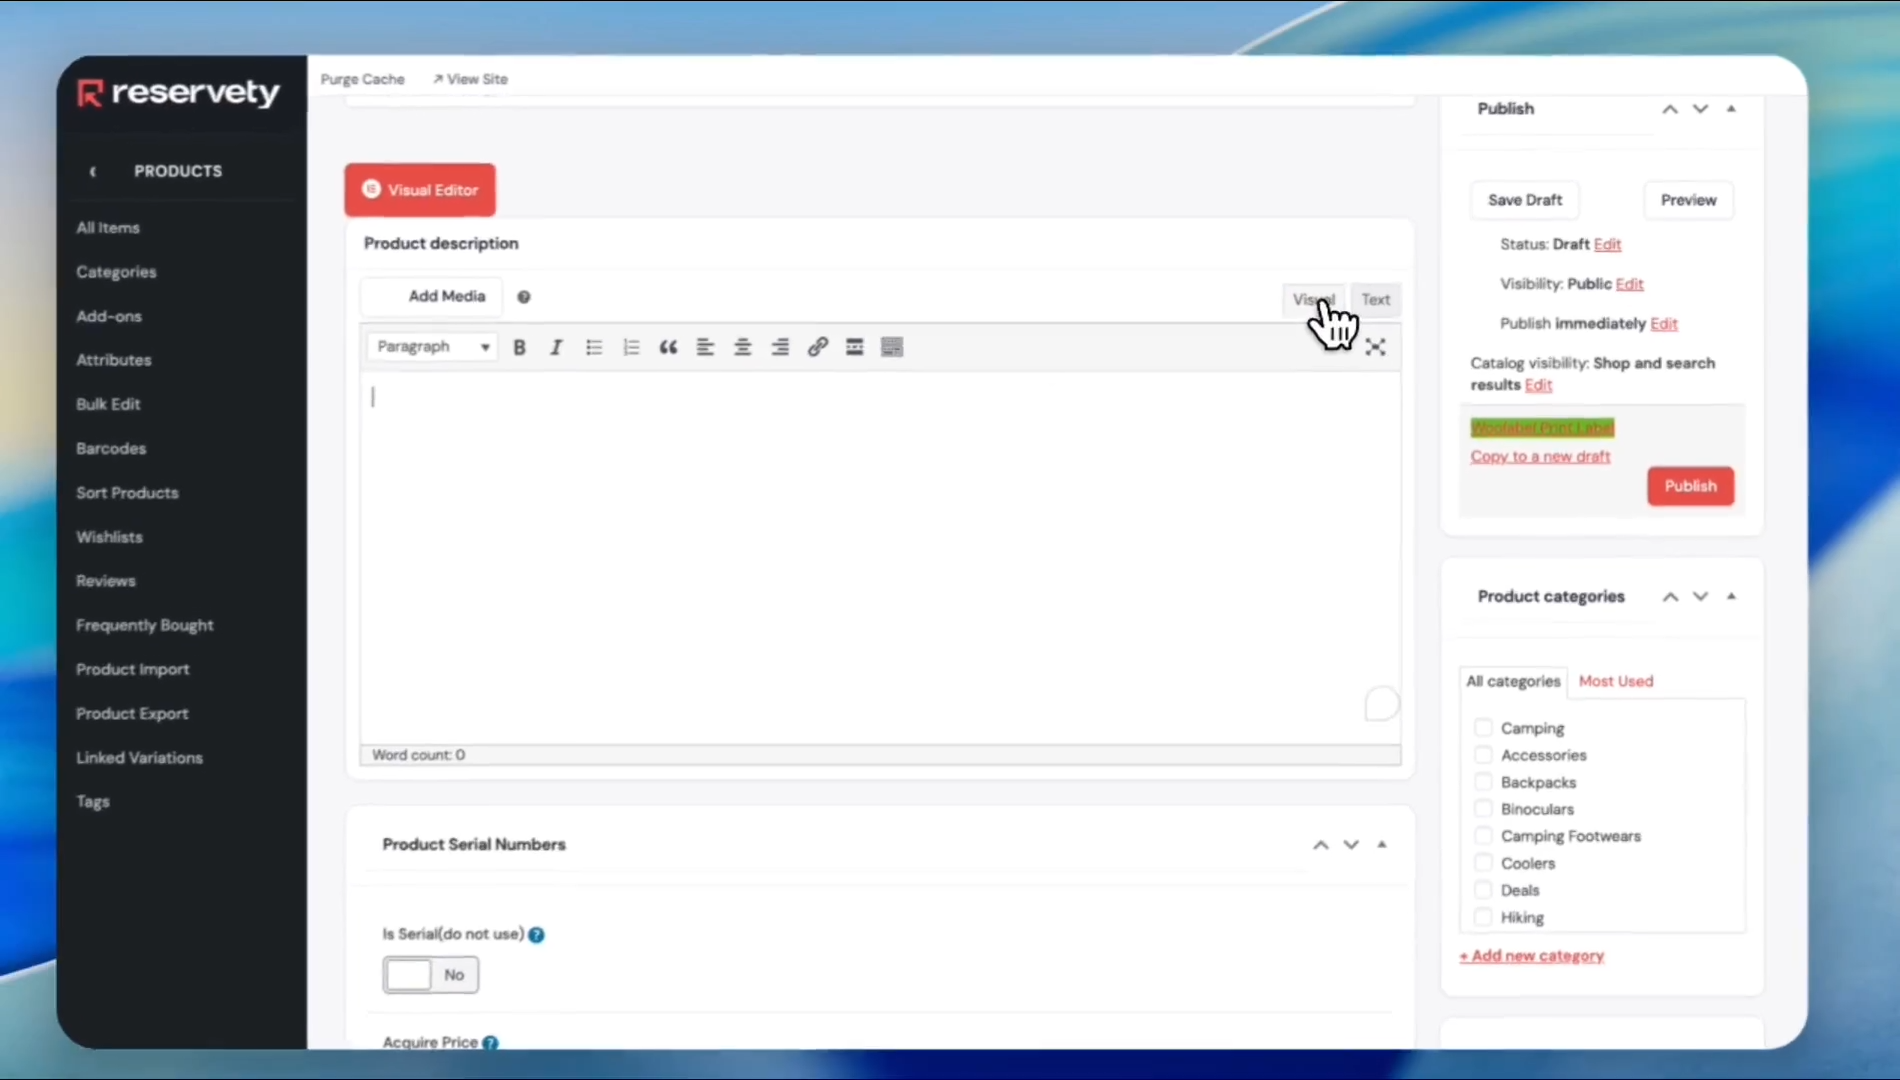Insert a bulleted list
Screen dimensions: 1900x1080
tap(594, 347)
